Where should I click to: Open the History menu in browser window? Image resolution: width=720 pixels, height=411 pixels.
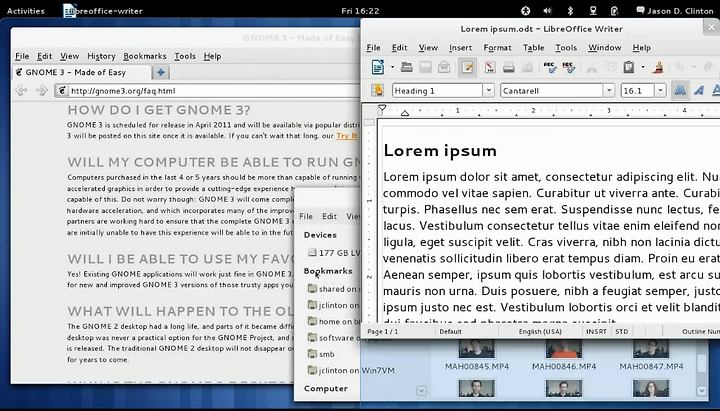tap(101, 56)
